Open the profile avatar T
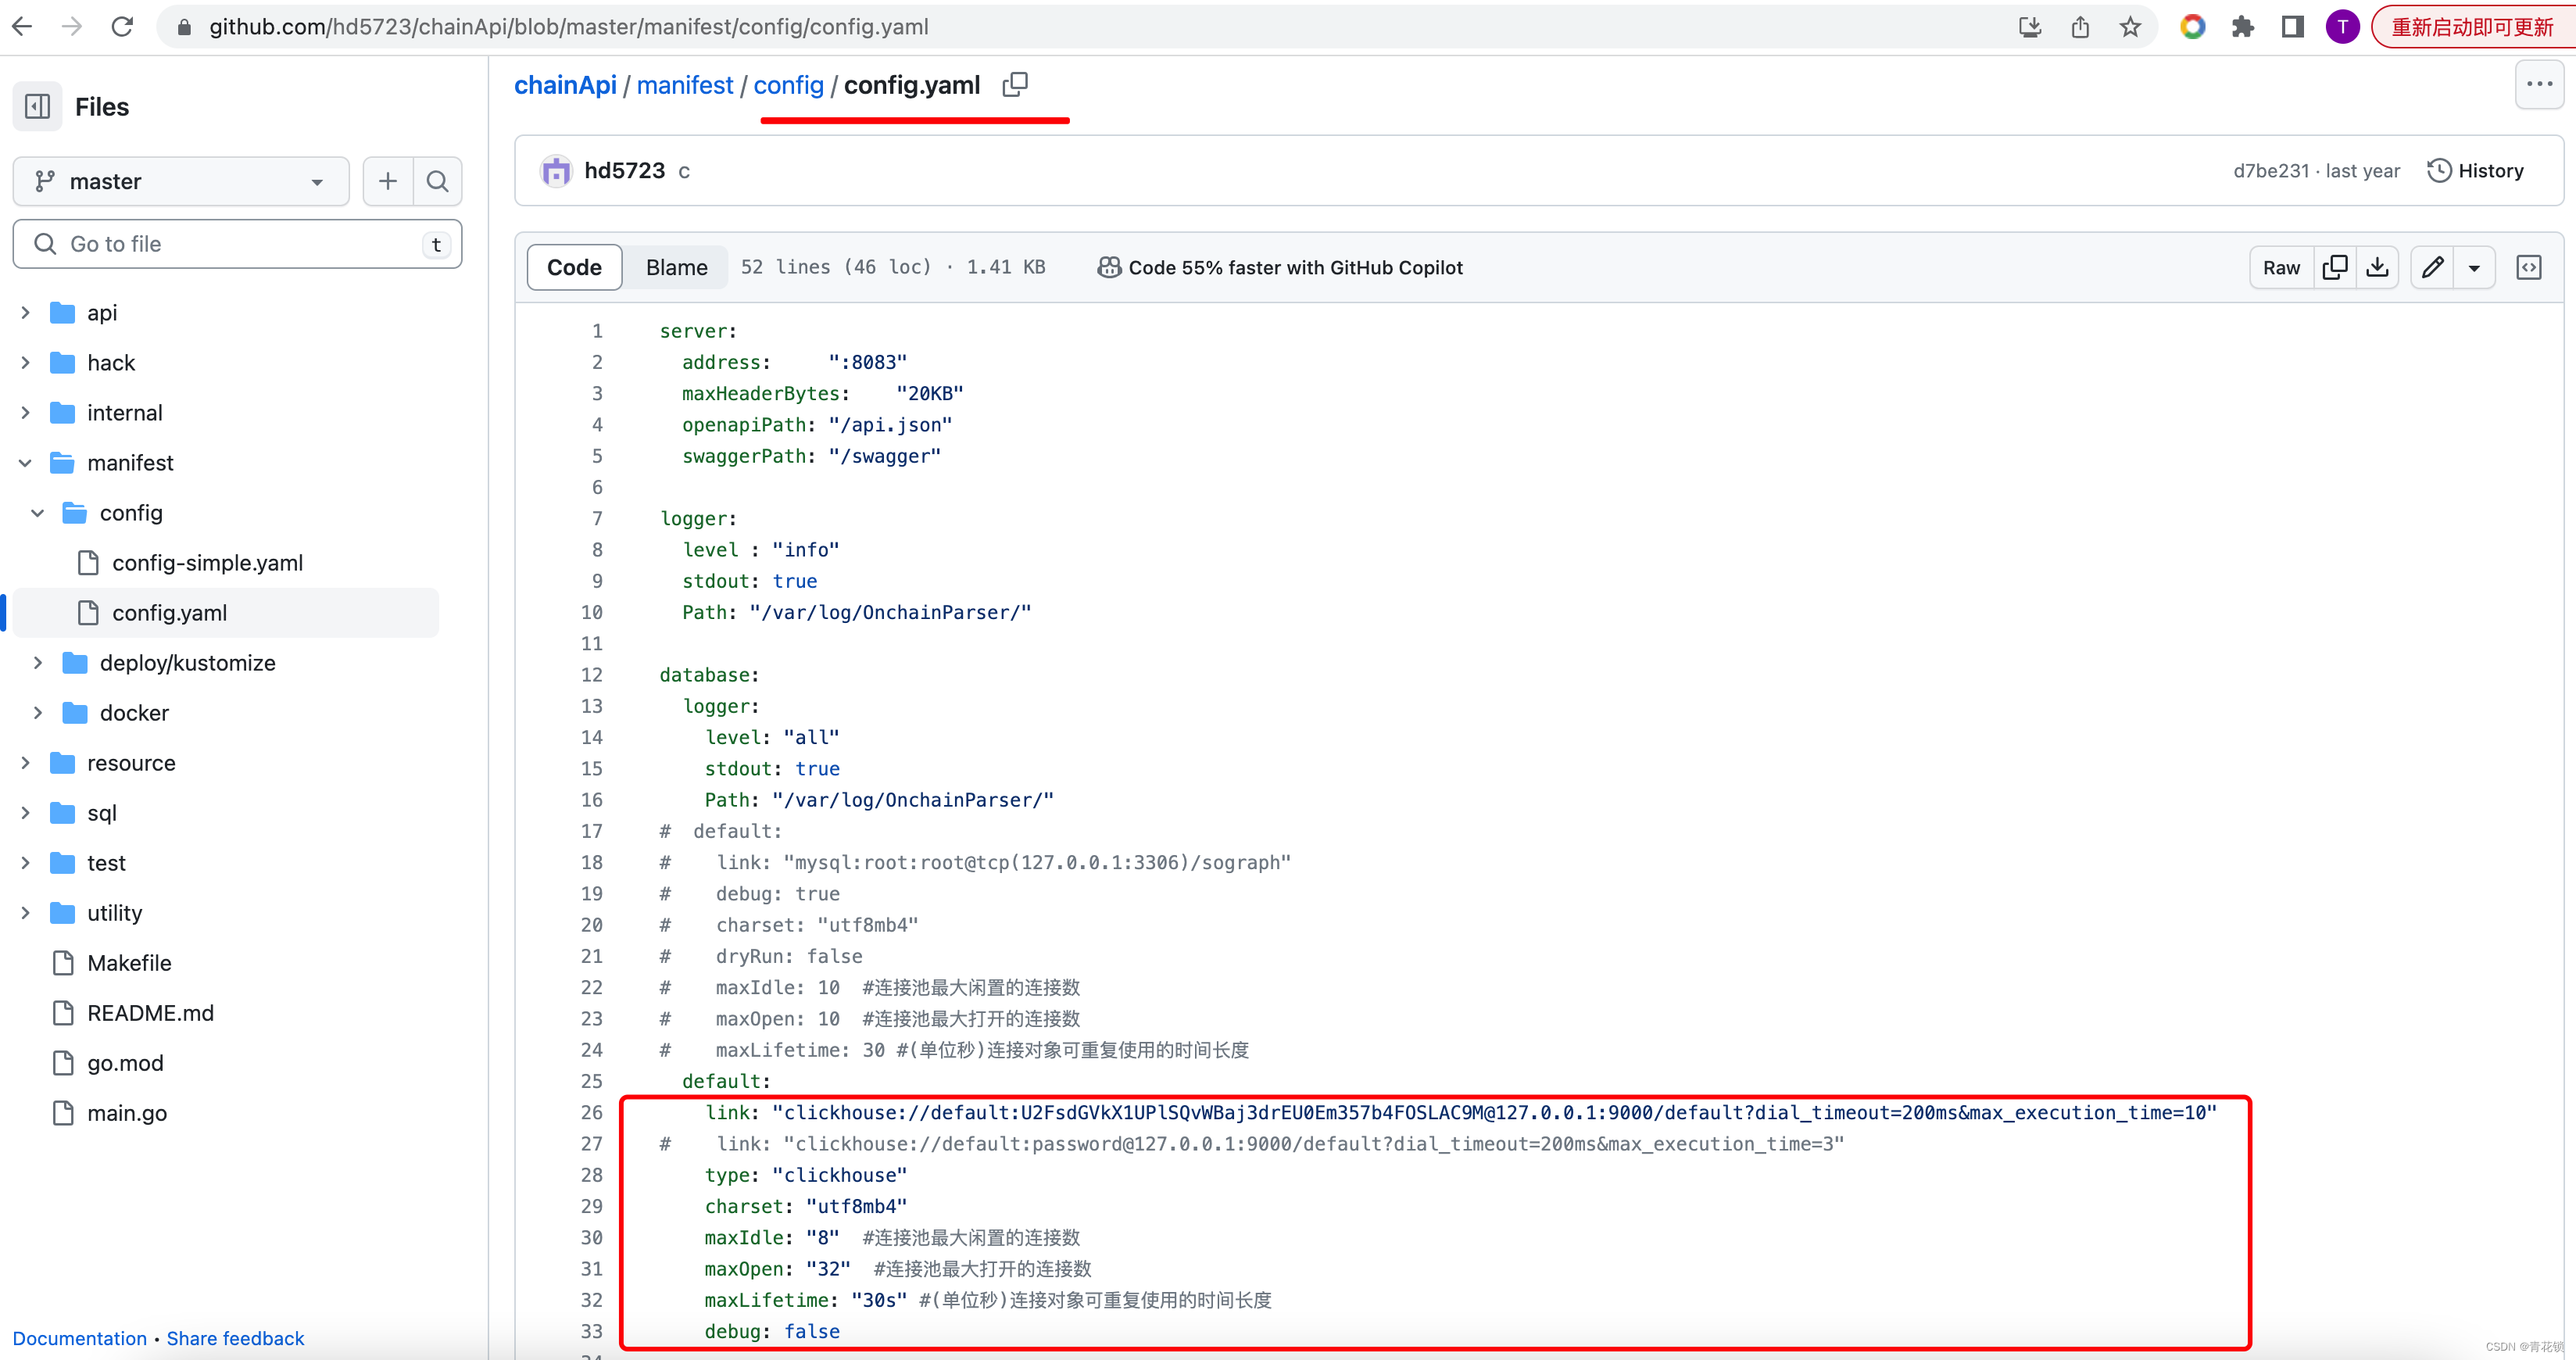Image resolution: width=2576 pixels, height=1360 pixels. coord(2343,27)
